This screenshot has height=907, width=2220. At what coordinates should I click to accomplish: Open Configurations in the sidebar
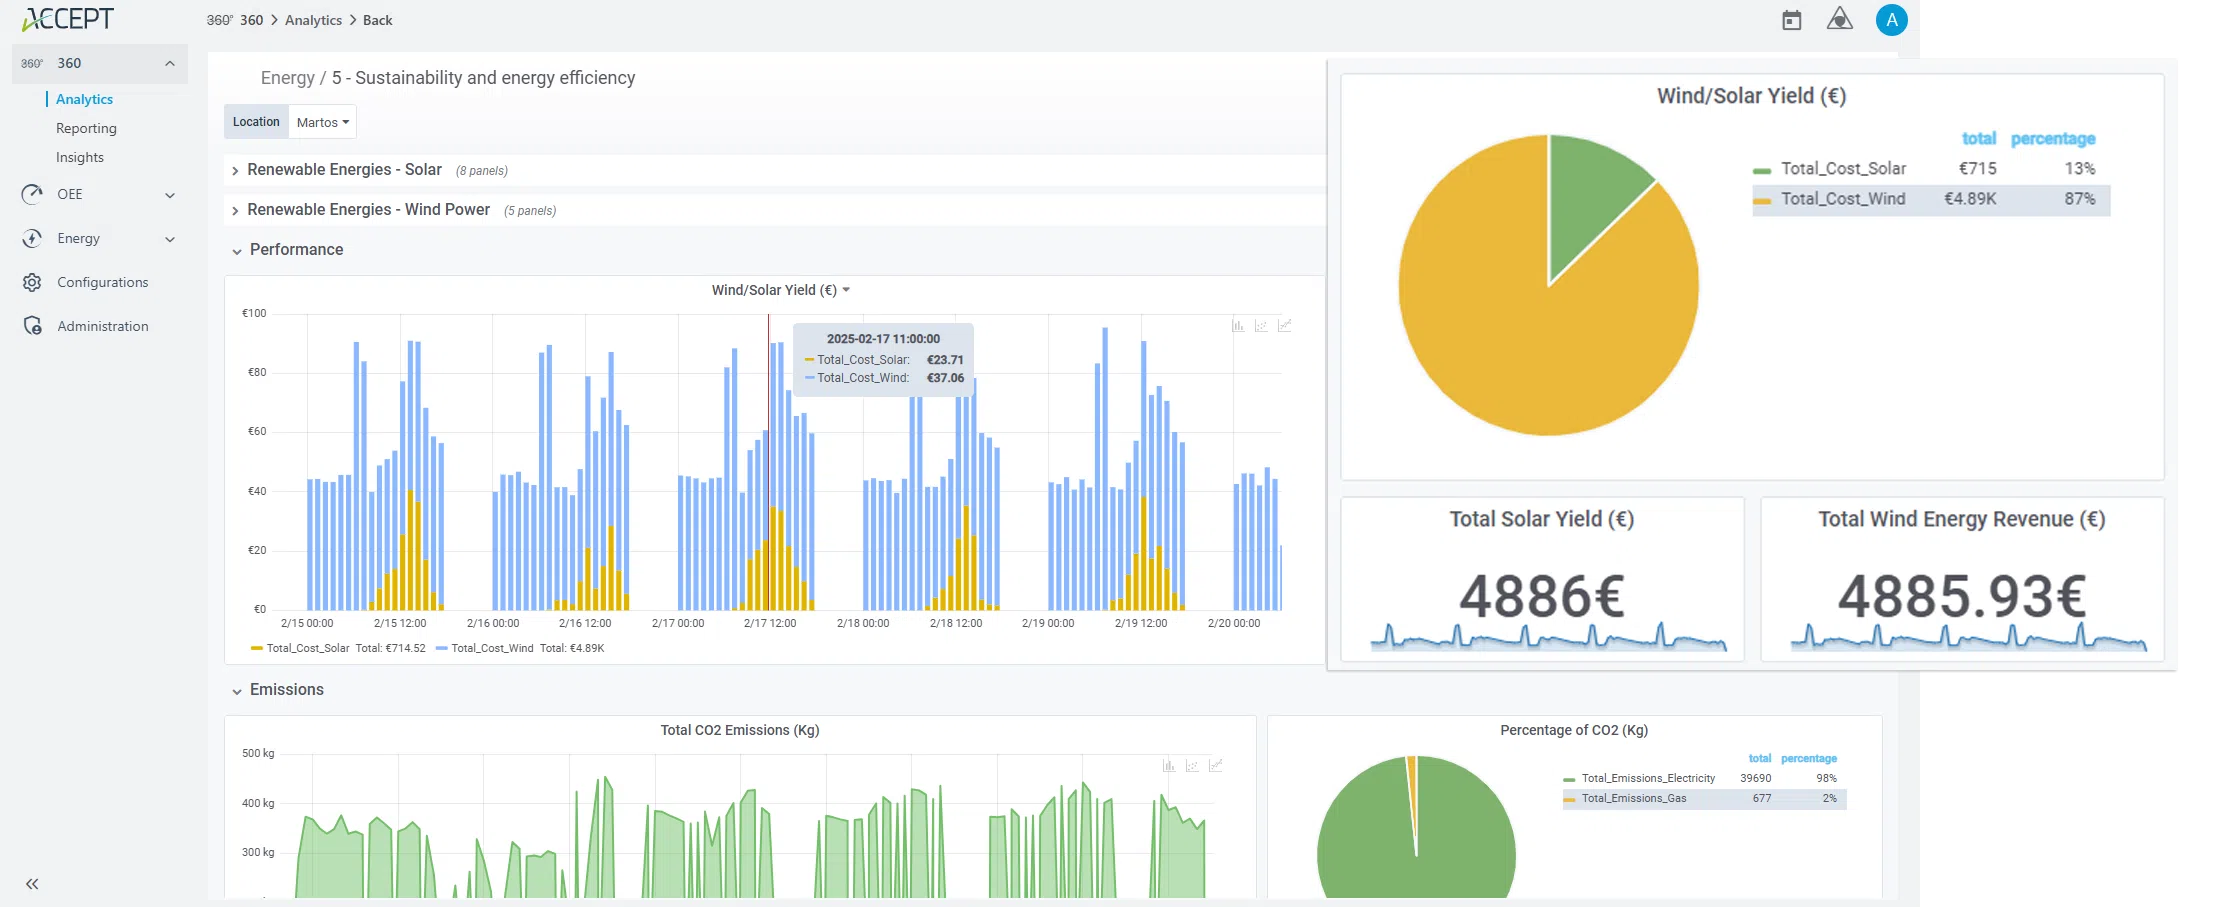pyautogui.click(x=103, y=282)
